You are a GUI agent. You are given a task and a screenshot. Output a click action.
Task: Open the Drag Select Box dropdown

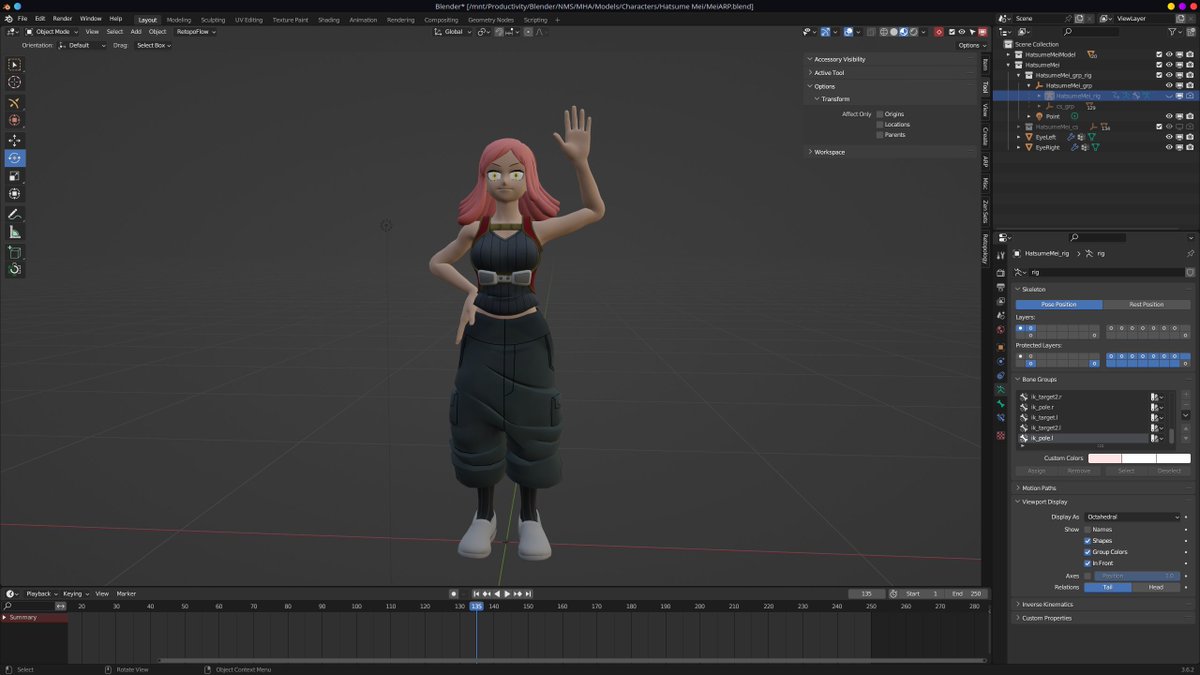click(x=155, y=45)
